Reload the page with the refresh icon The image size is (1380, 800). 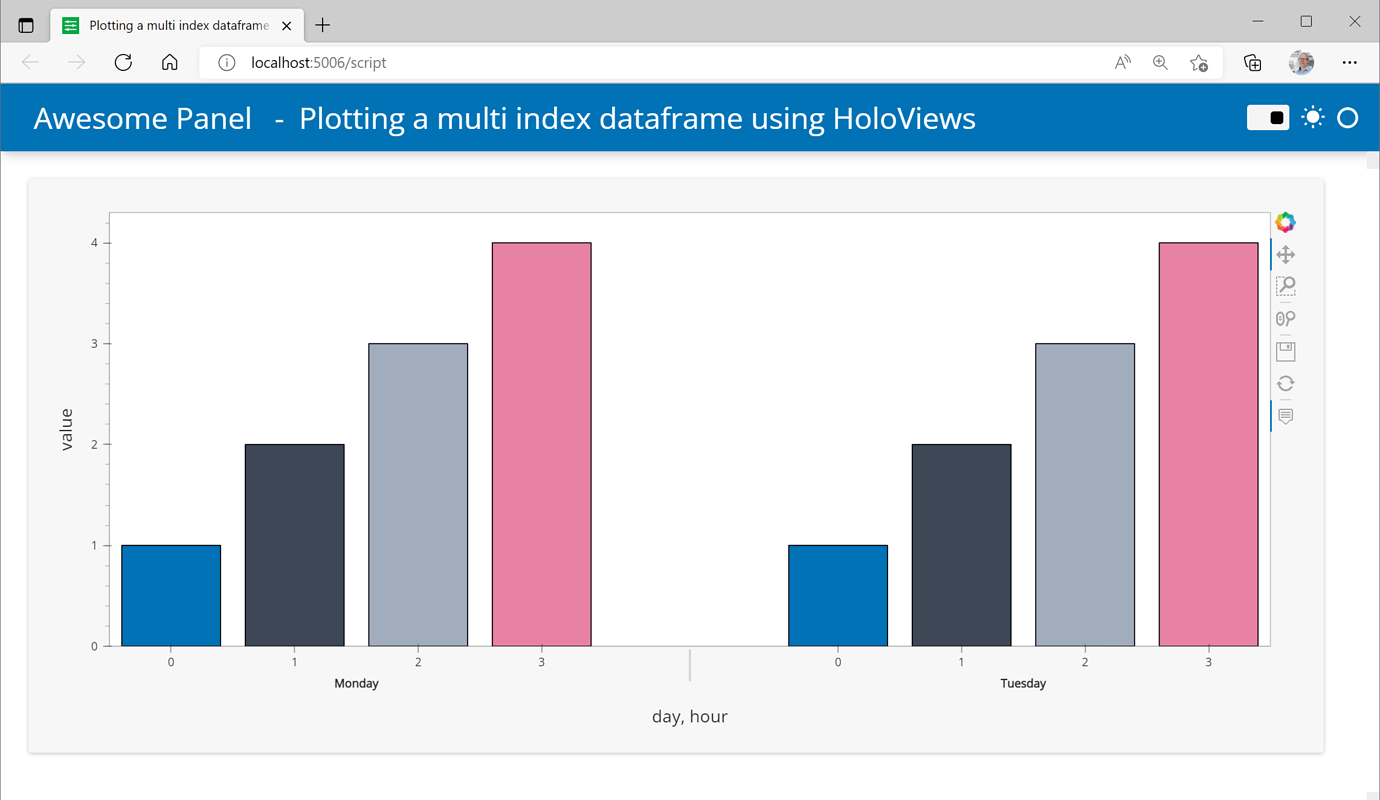tap(122, 61)
